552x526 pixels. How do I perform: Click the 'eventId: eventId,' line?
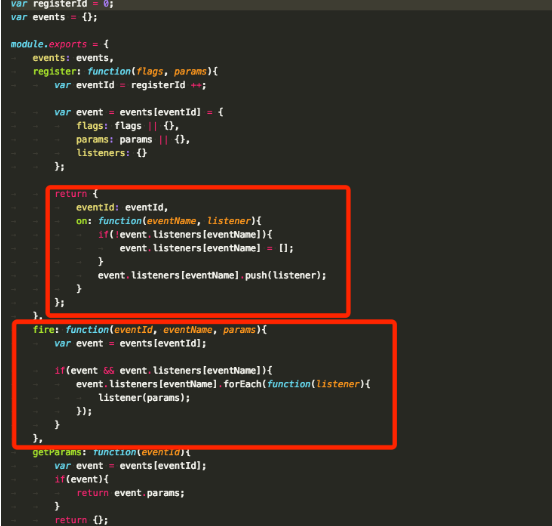click(122, 208)
